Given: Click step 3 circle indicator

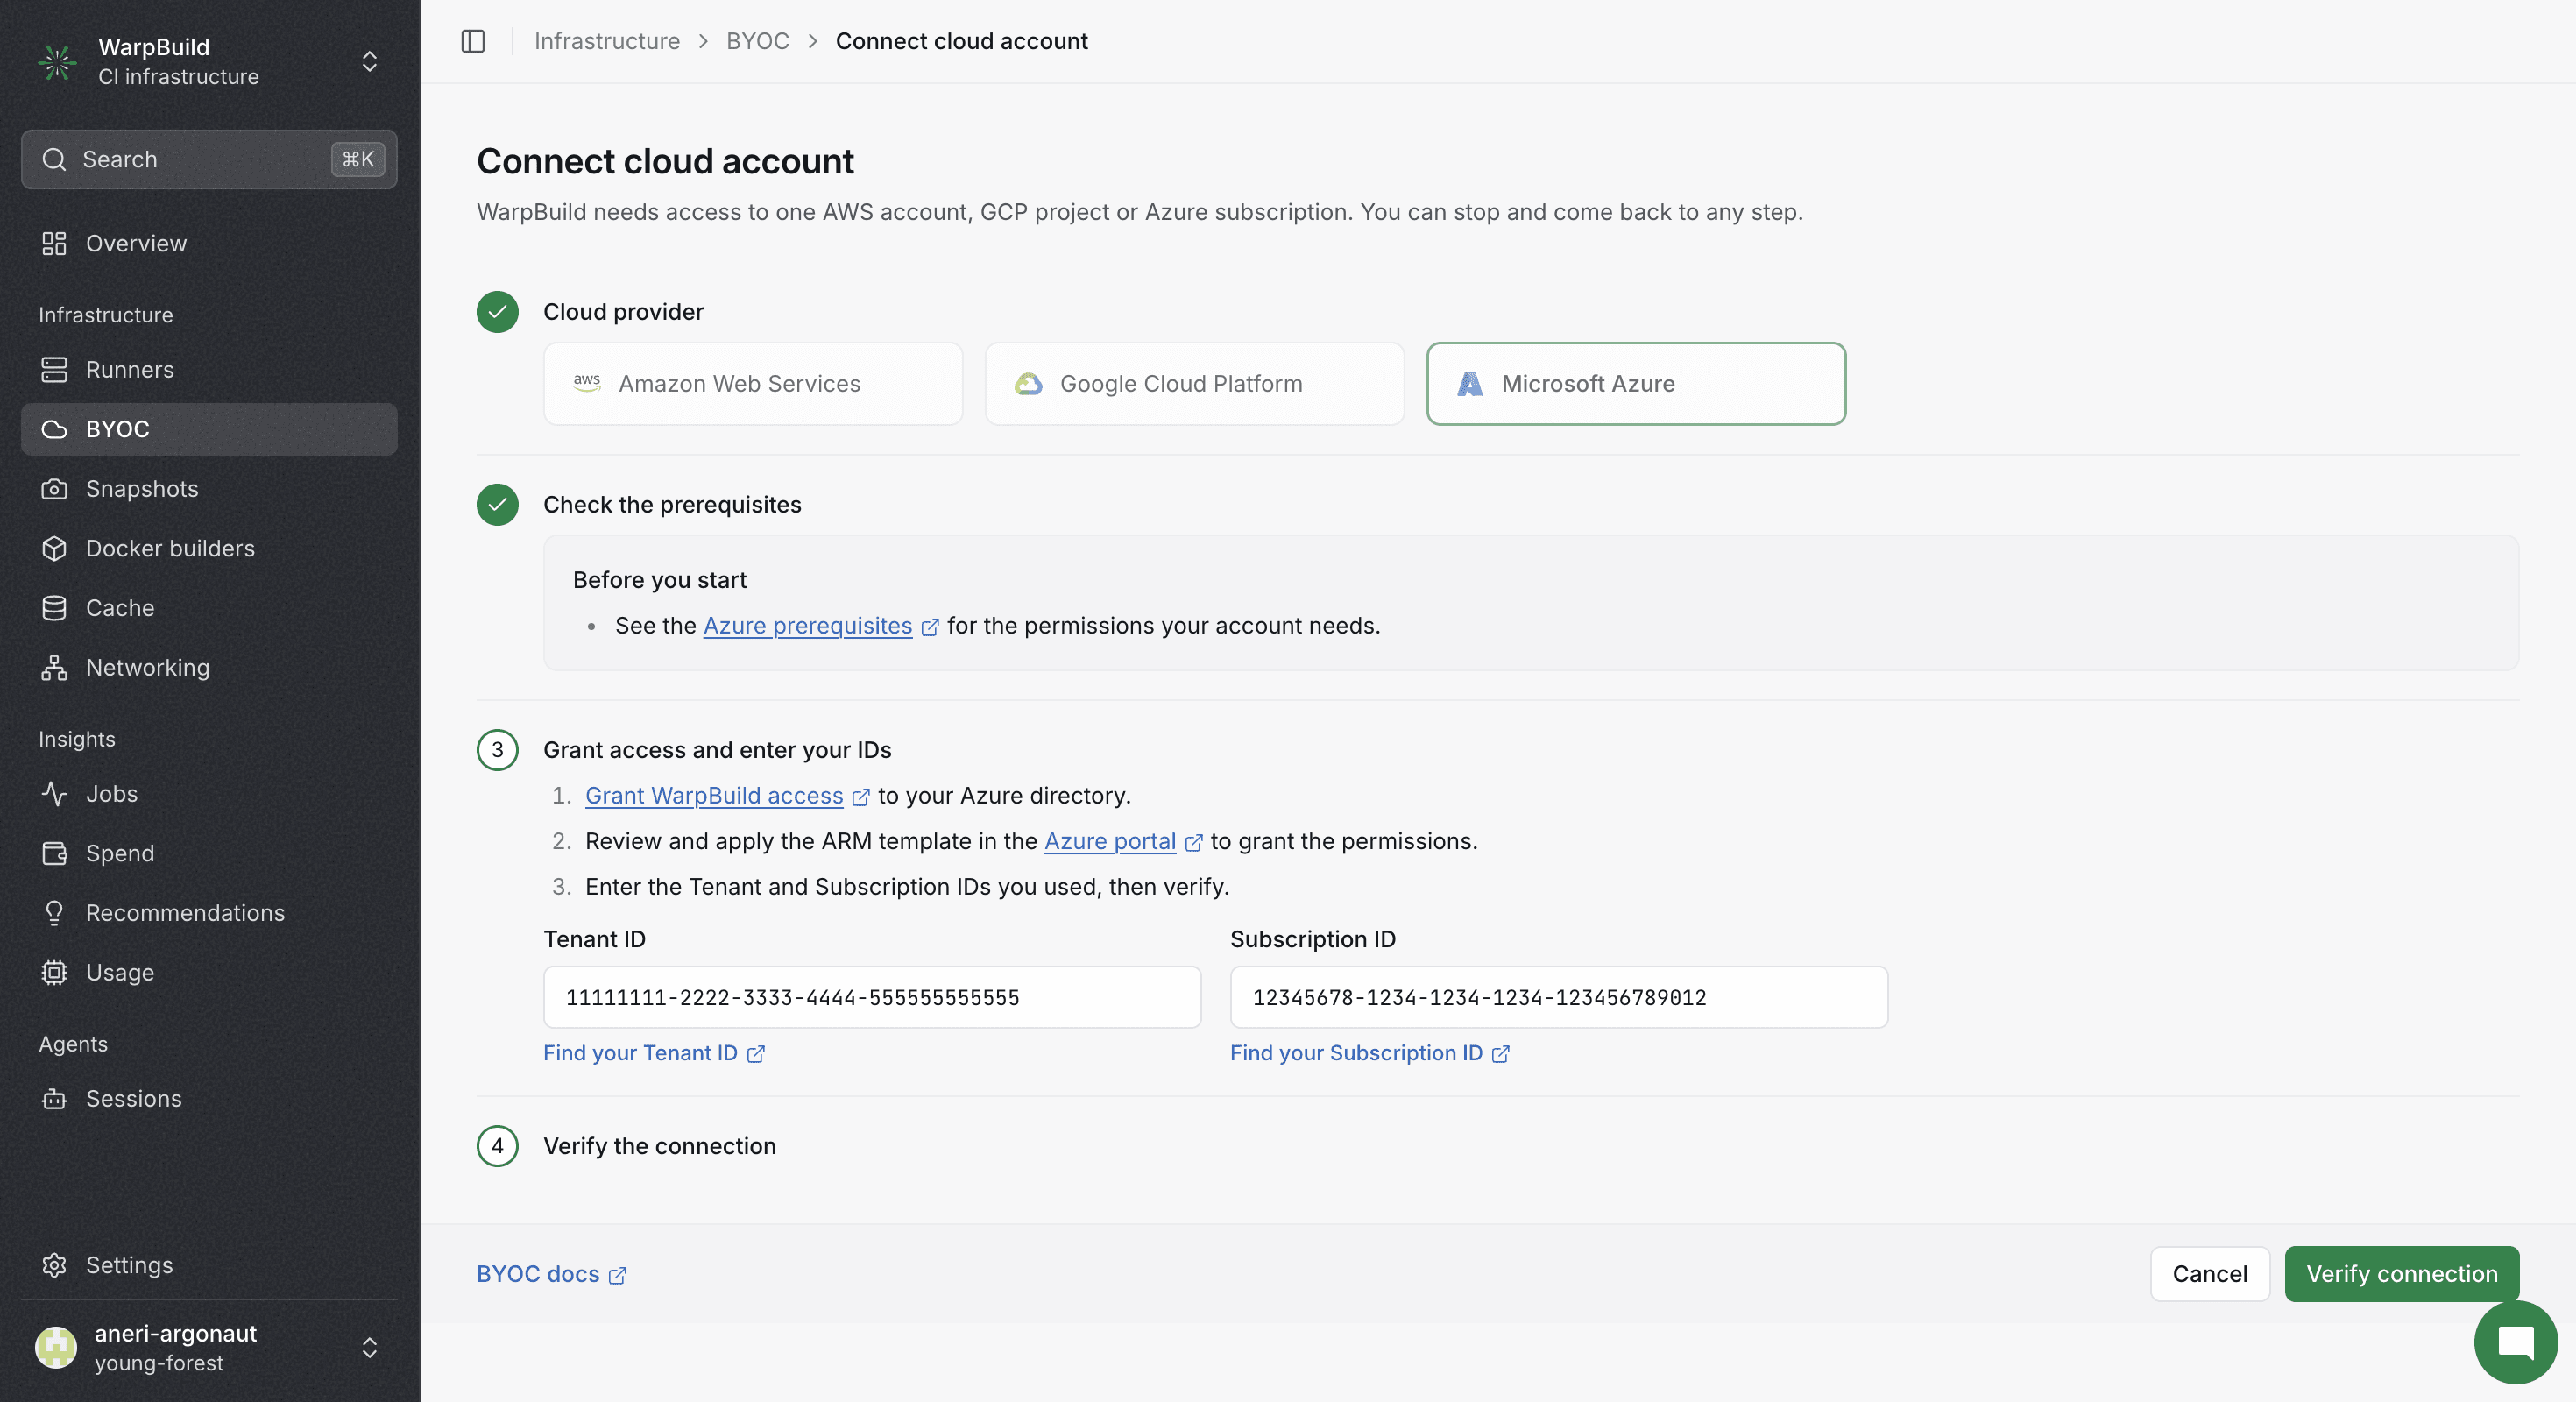Looking at the screenshot, I should (497, 750).
